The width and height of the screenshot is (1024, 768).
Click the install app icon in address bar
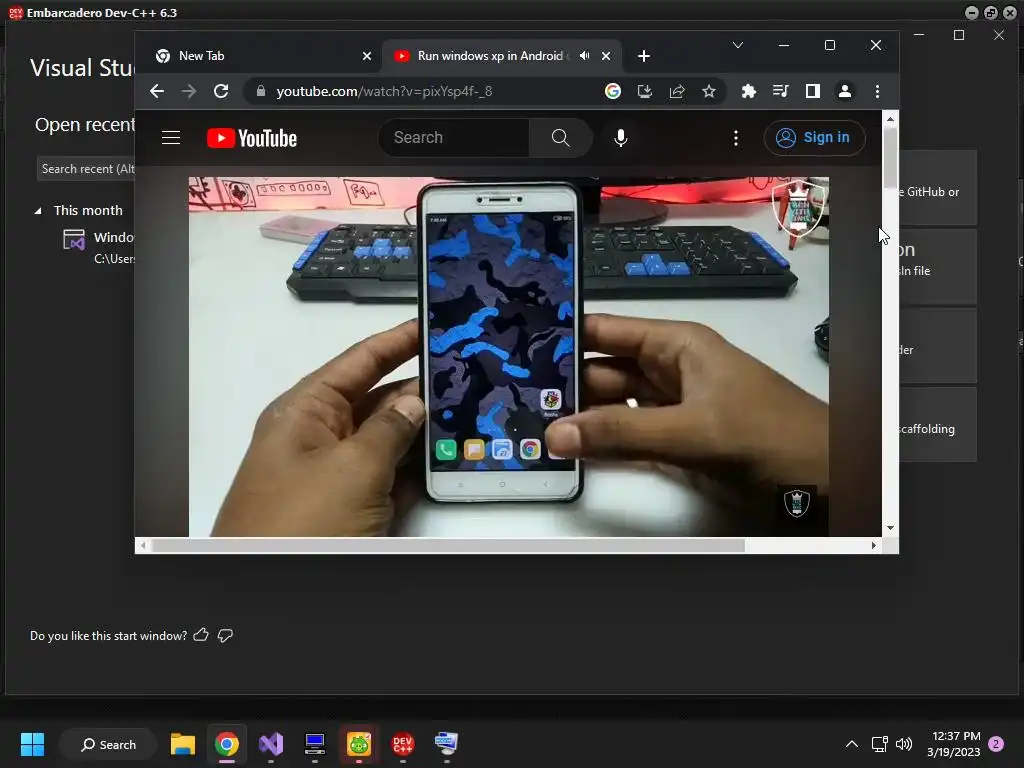(x=645, y=91)
